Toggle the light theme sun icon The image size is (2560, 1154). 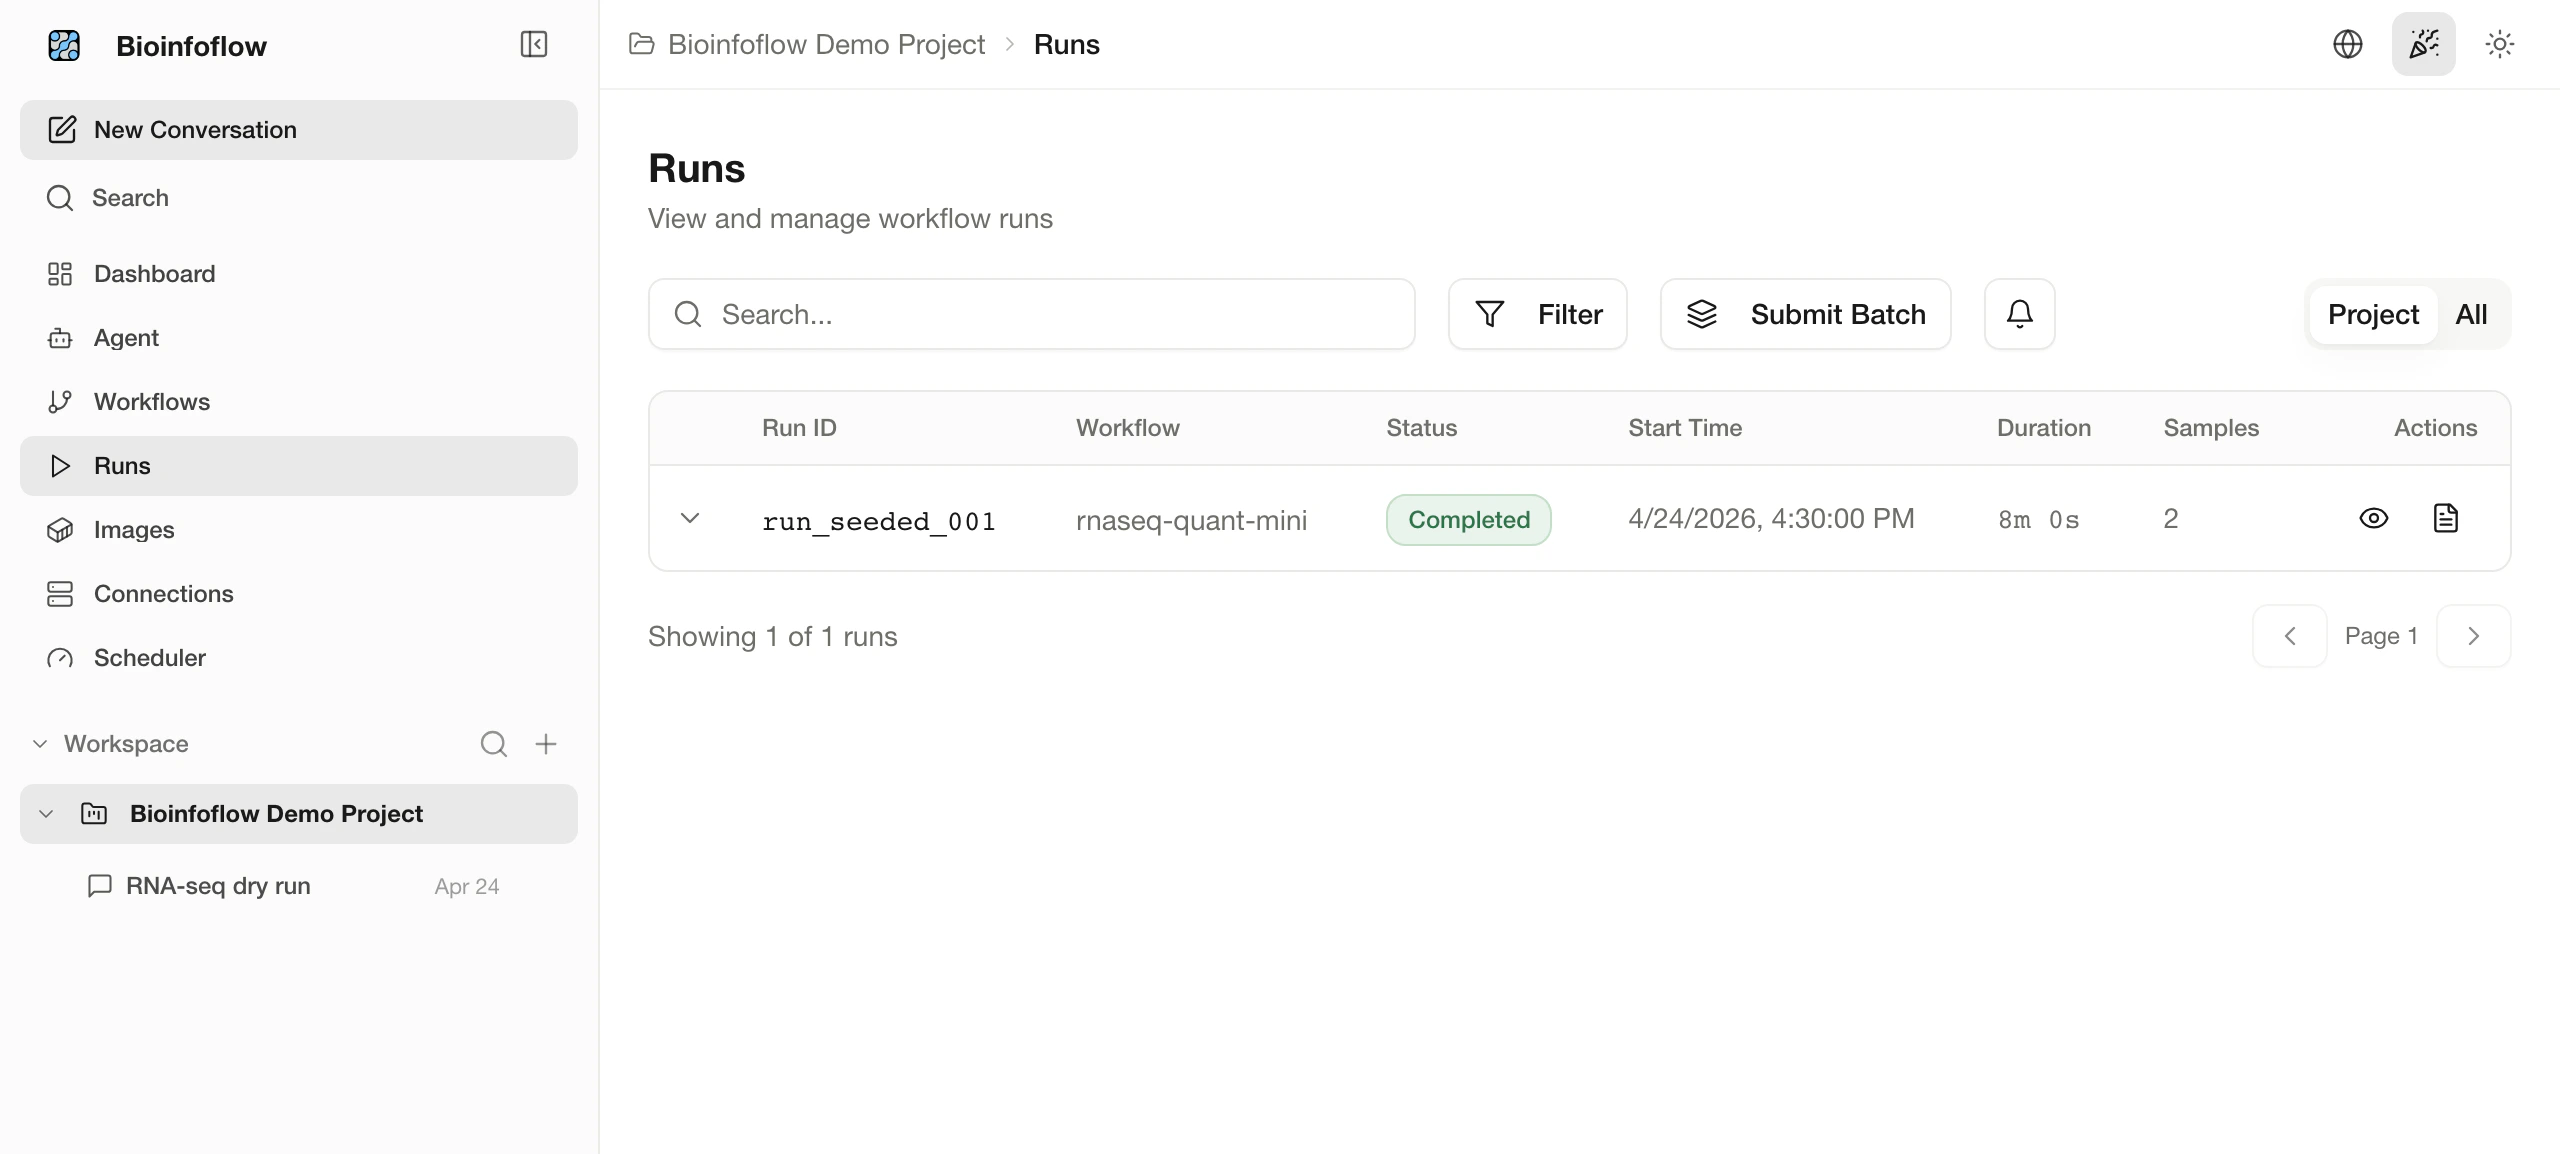coord(2500,44)
